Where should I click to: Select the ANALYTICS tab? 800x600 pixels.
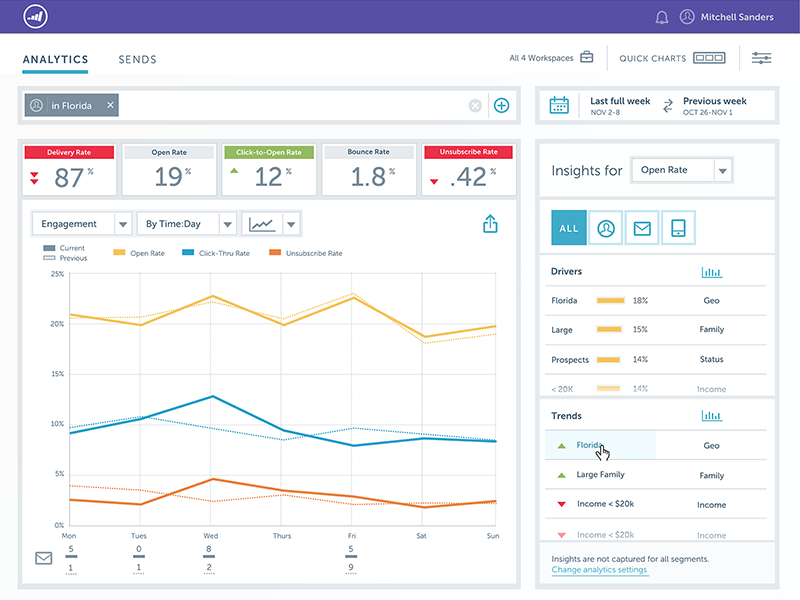(x=55, y=59)
